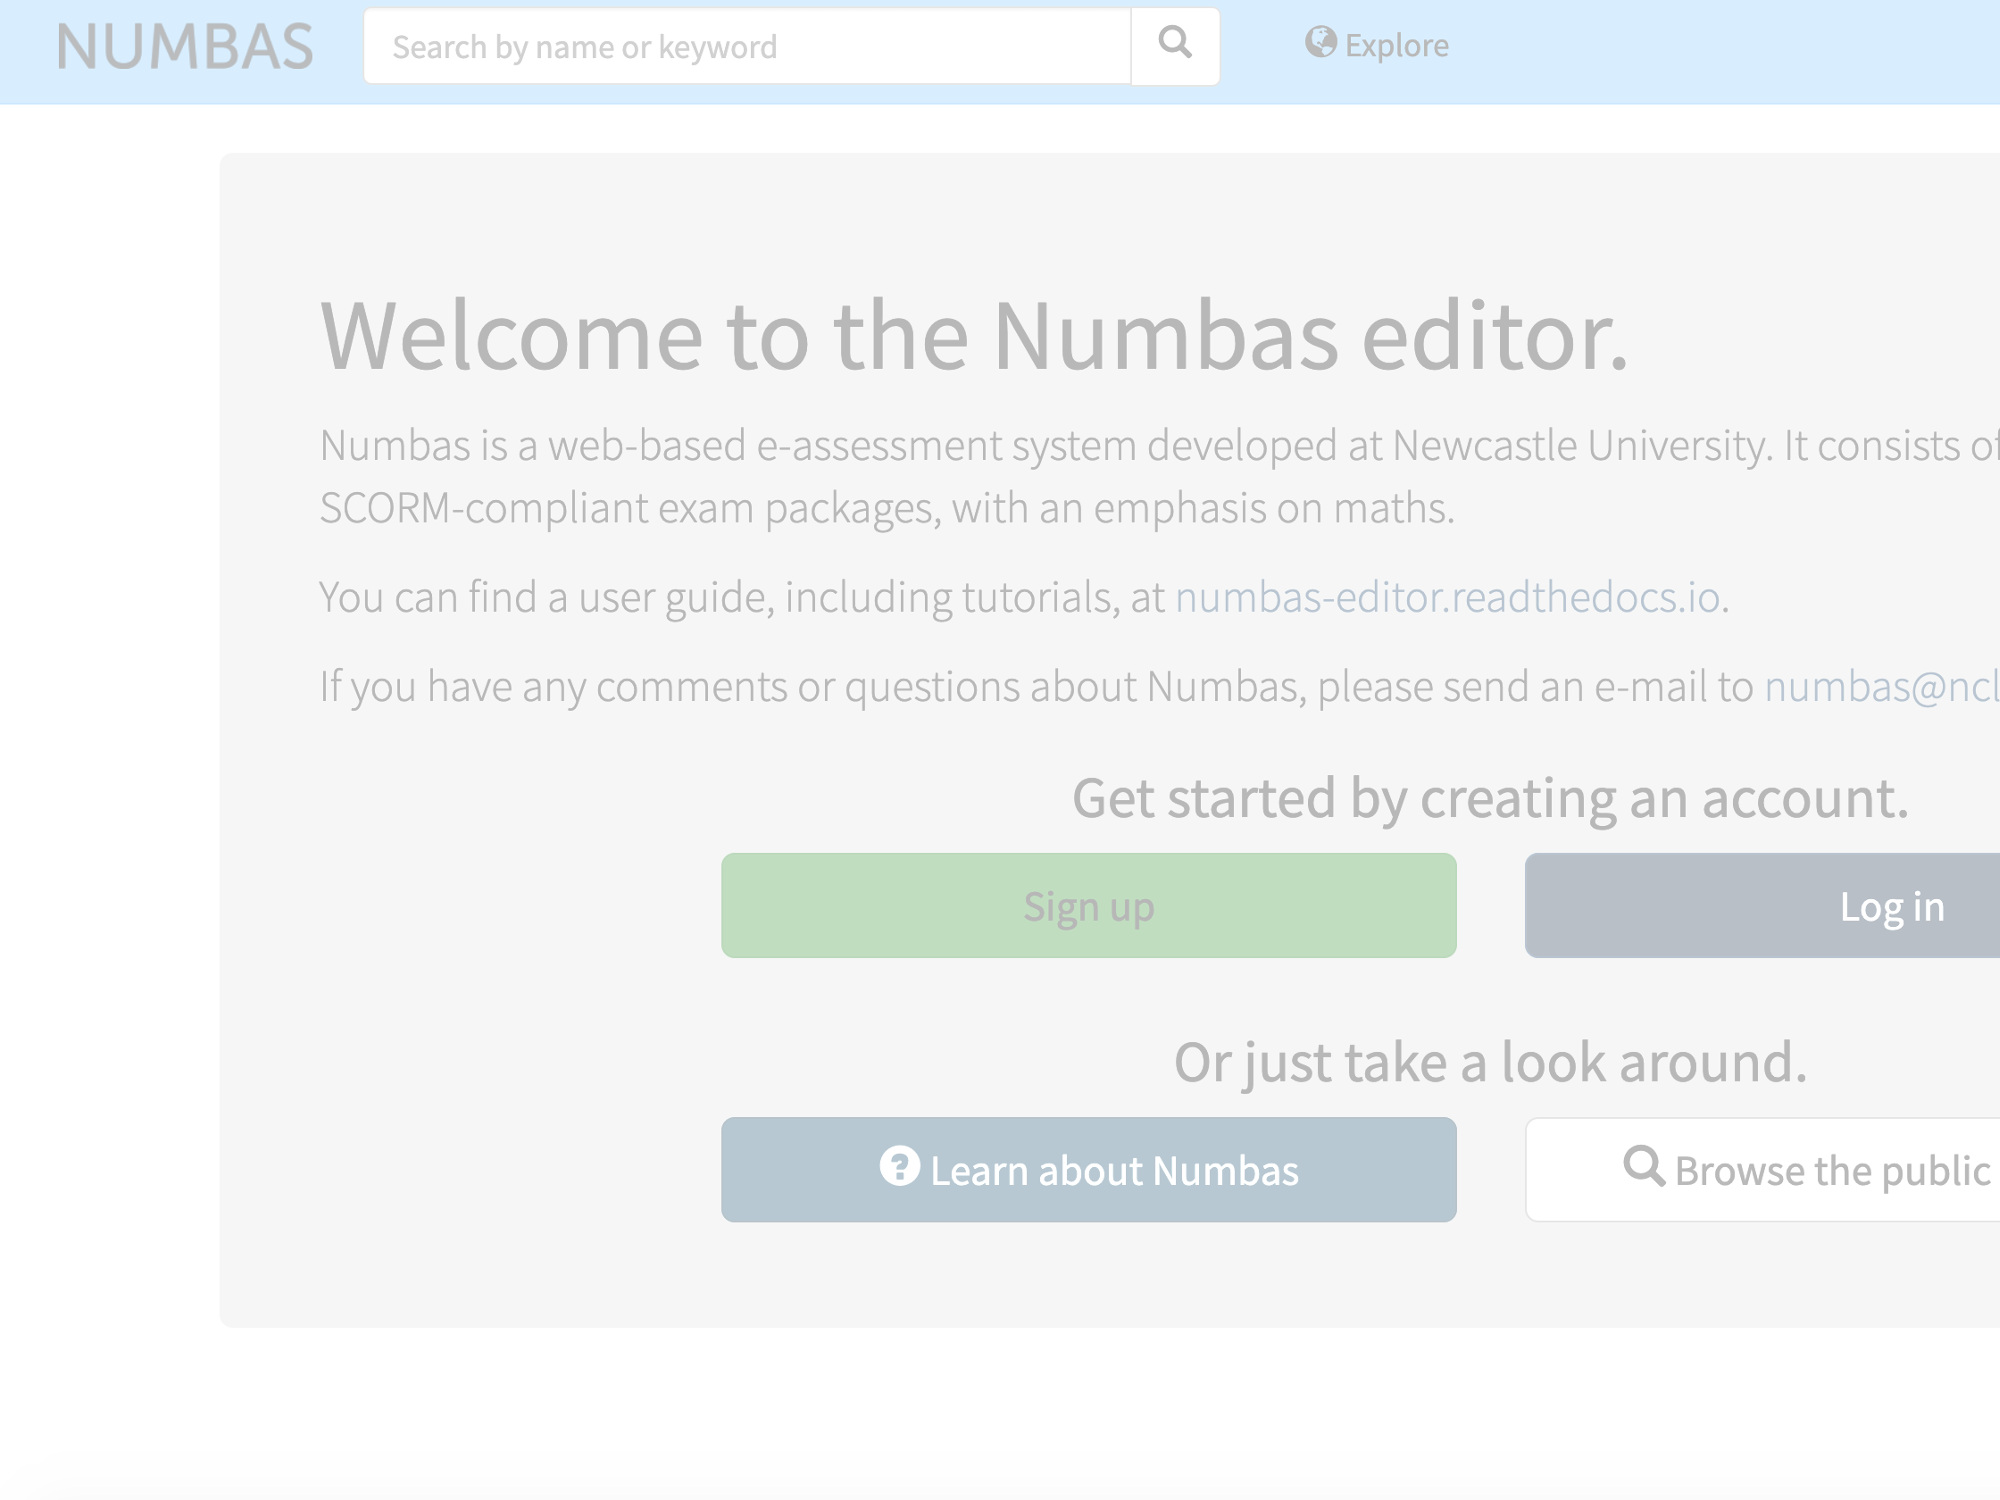The height and width of the screenshot is (1500, 2000).
Task: Click the Or just take a look around heading
Action: [x=1490, y=1062]
